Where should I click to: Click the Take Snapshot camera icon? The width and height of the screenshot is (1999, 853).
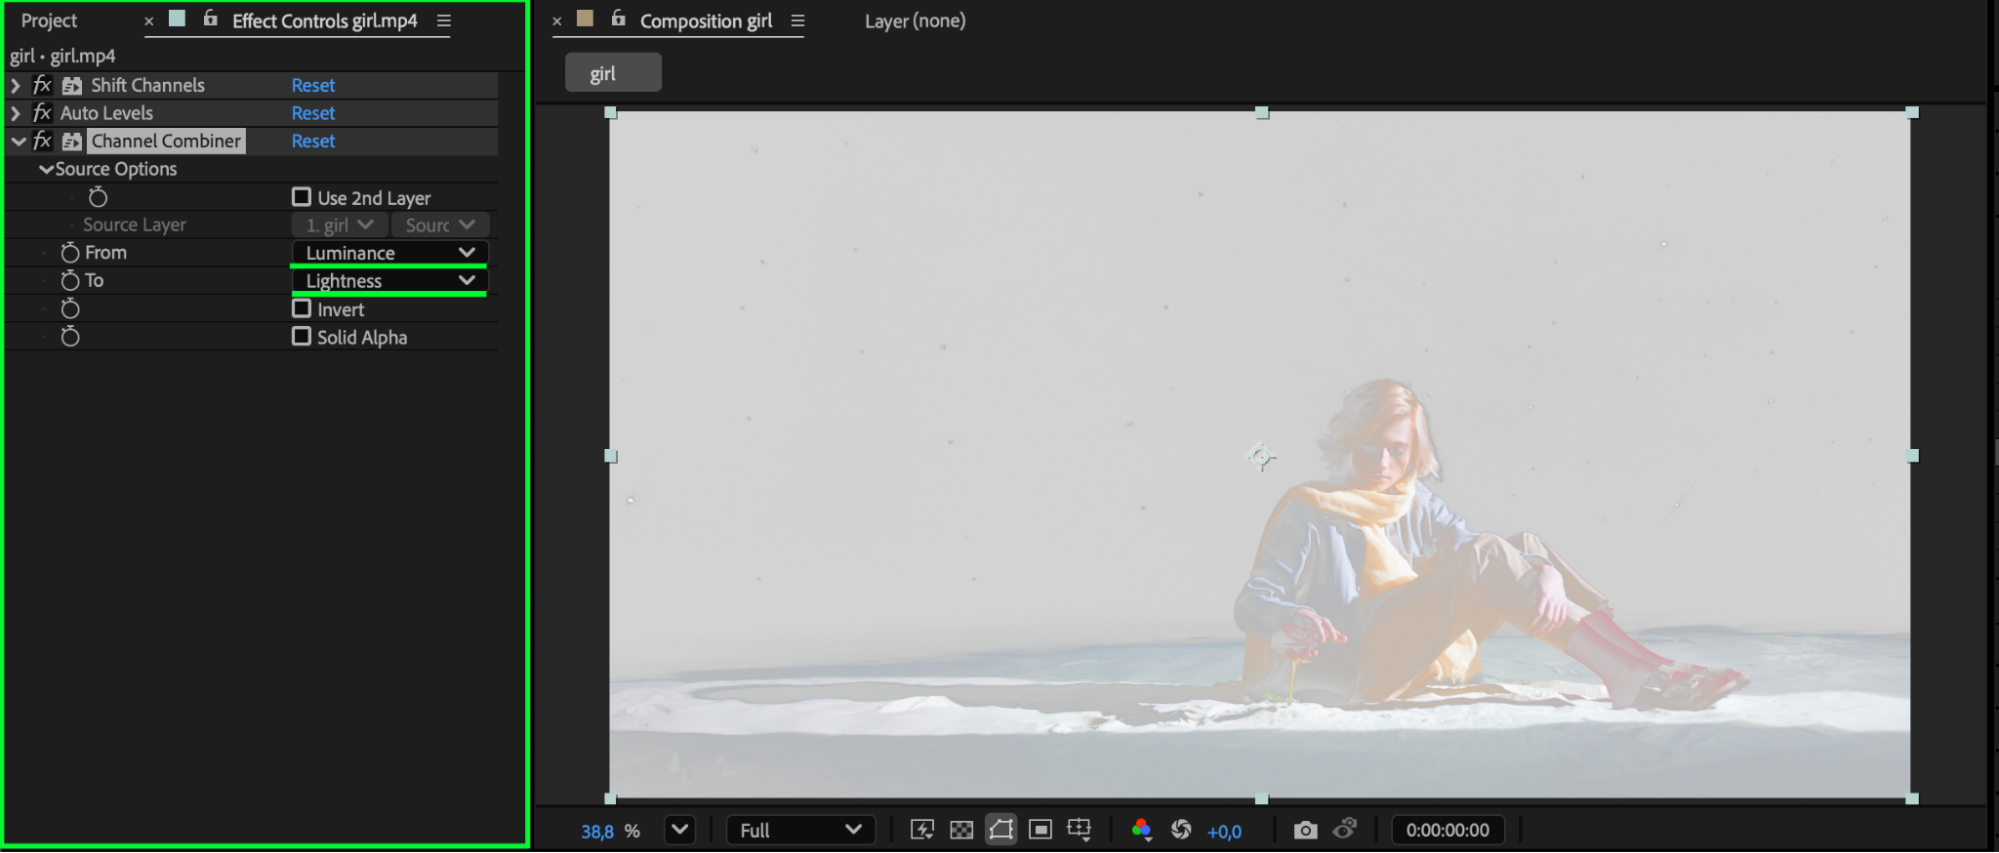pyautogui.click(x=1304, y=830)
